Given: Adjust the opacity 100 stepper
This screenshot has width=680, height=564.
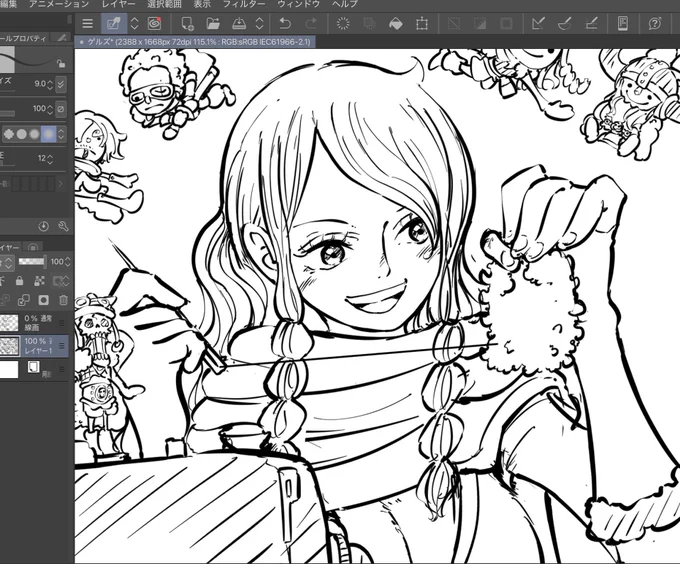Looking at the screenshot, I should click(x=50, y=108).
